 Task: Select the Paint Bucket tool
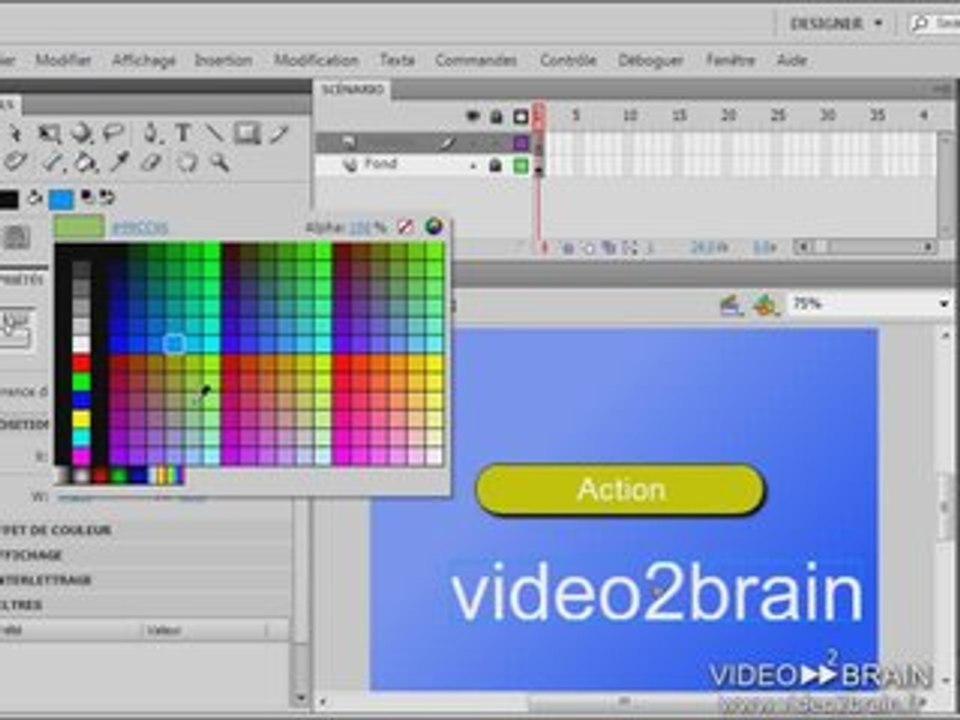click(x=86, y=163)
